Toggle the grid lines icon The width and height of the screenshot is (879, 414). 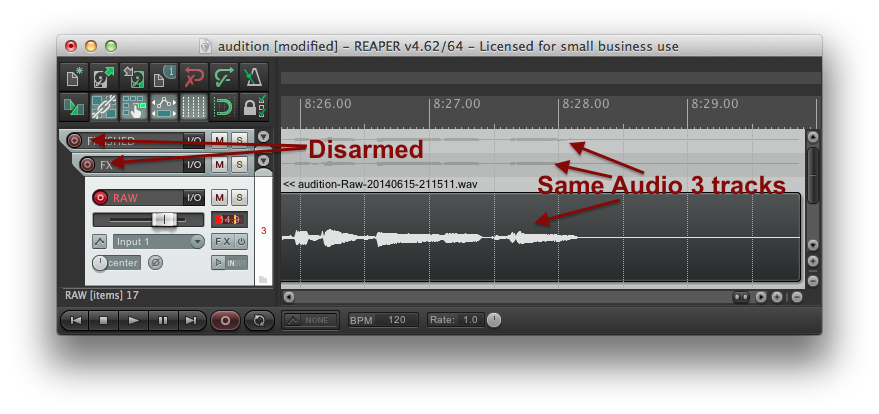[195, 107]
